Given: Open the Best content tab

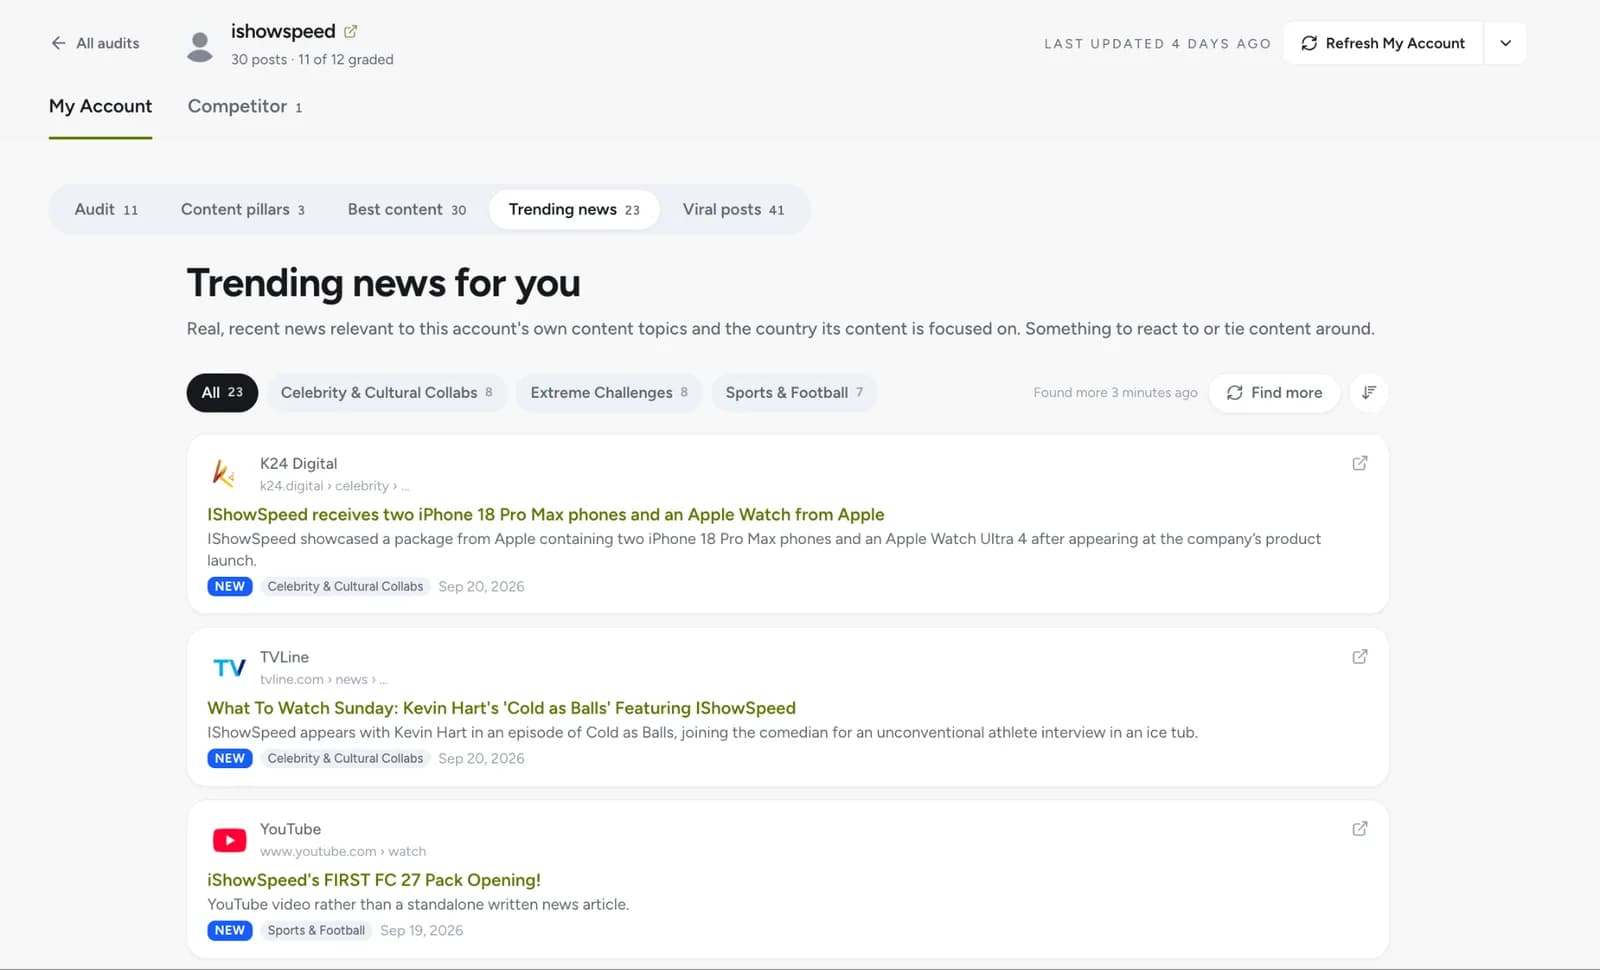Looking at the screenshot, I should pyautogui.click(x=407, y=209).
